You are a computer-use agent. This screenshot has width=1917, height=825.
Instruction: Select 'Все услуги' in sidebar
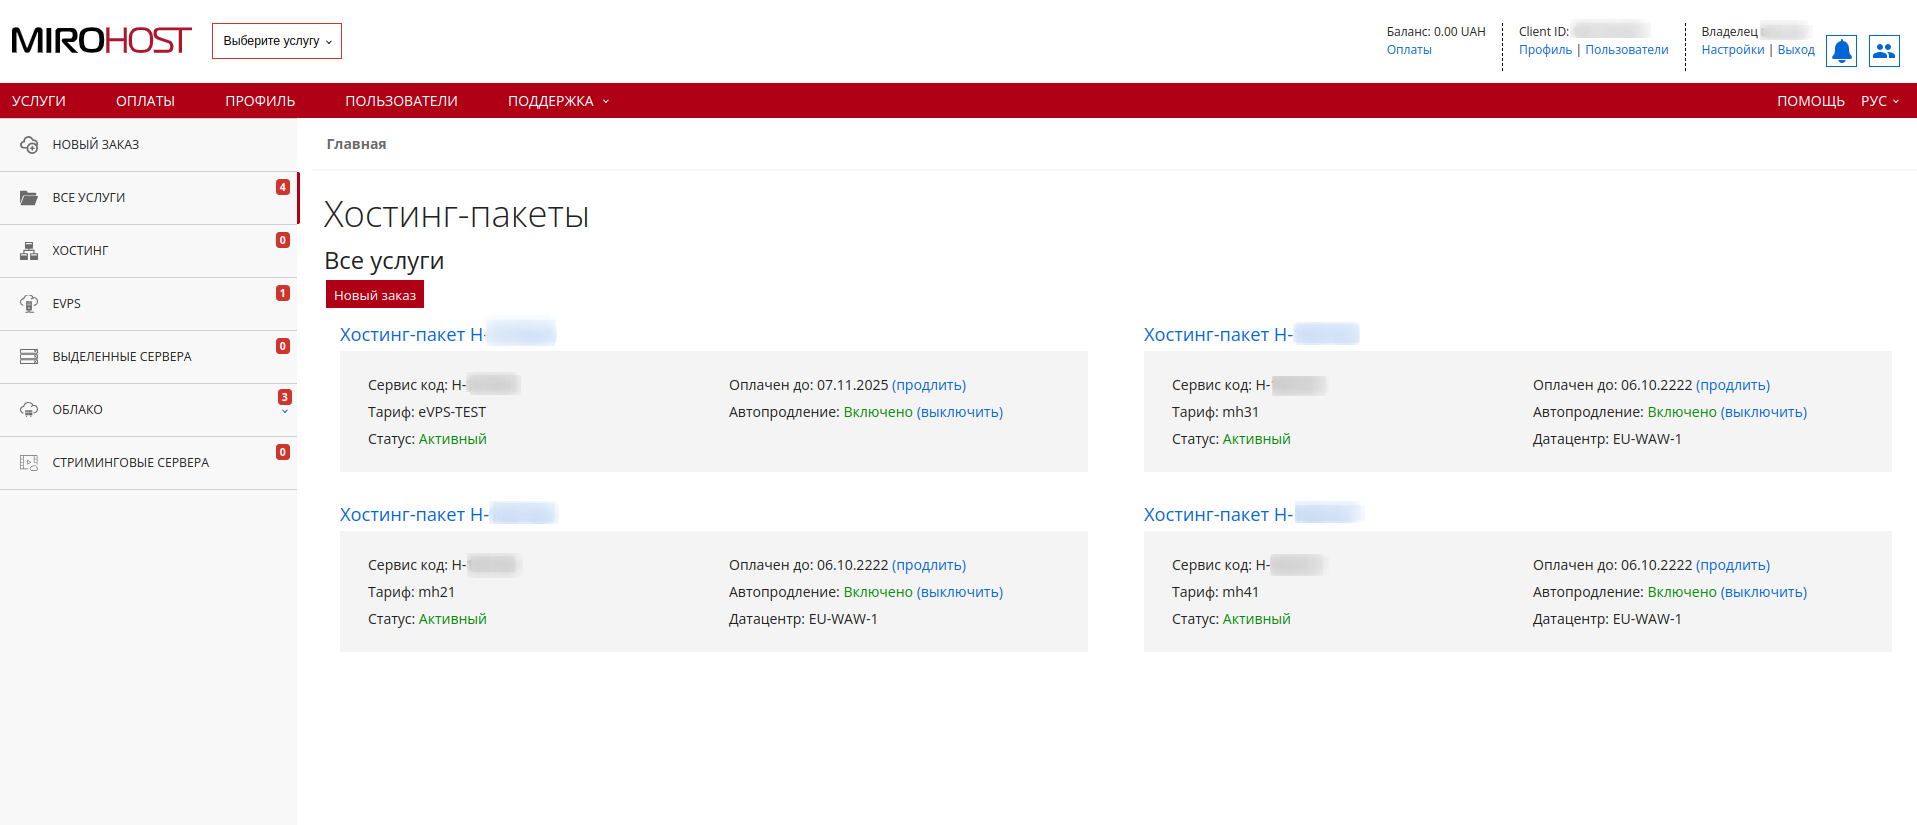point(148,198)
